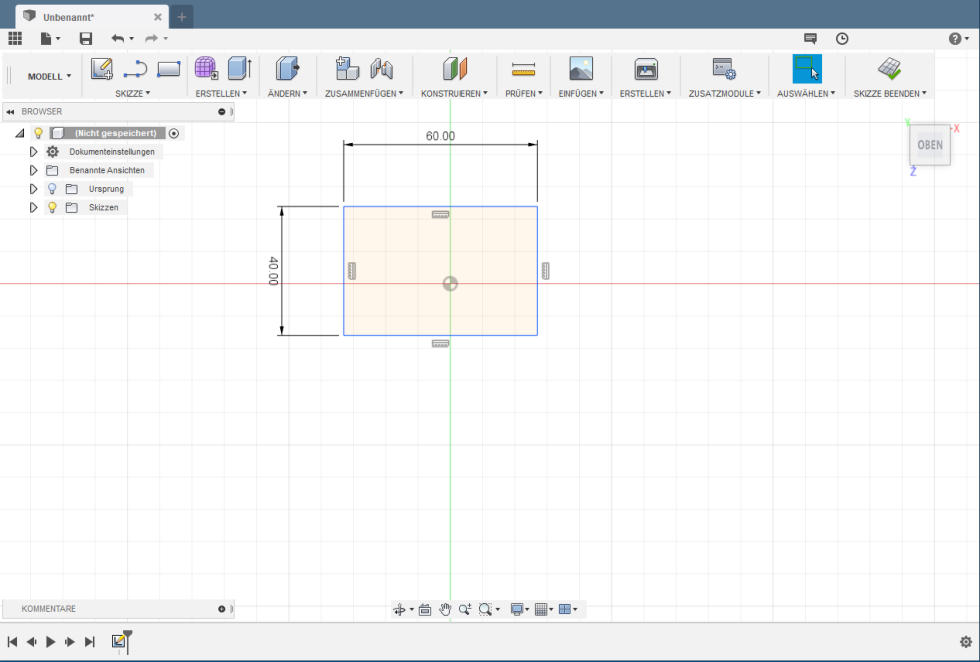
Task: Select the sketch feature in timeline
Action: pyautogui.click(x=118, y=641)
